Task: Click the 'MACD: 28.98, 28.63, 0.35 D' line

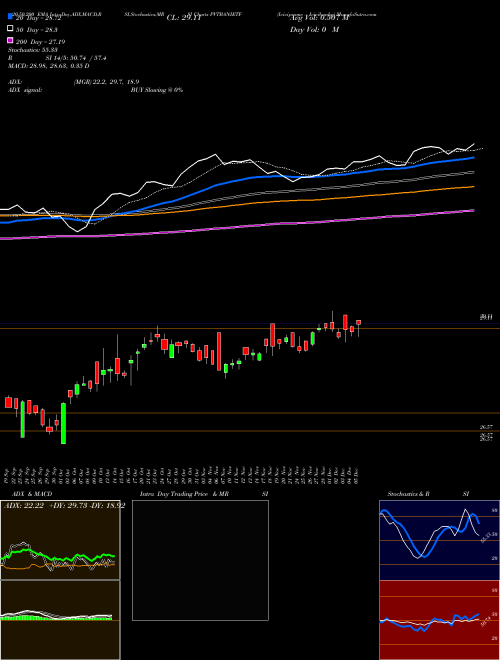Action: (48, 66)
